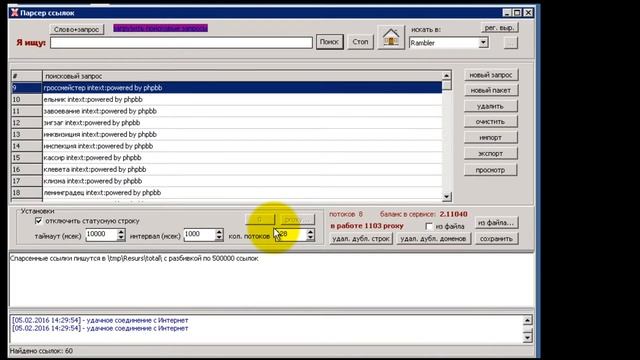Click the 'из файла...' button
This screenshot has height=360, width=640.
(496, 222)
